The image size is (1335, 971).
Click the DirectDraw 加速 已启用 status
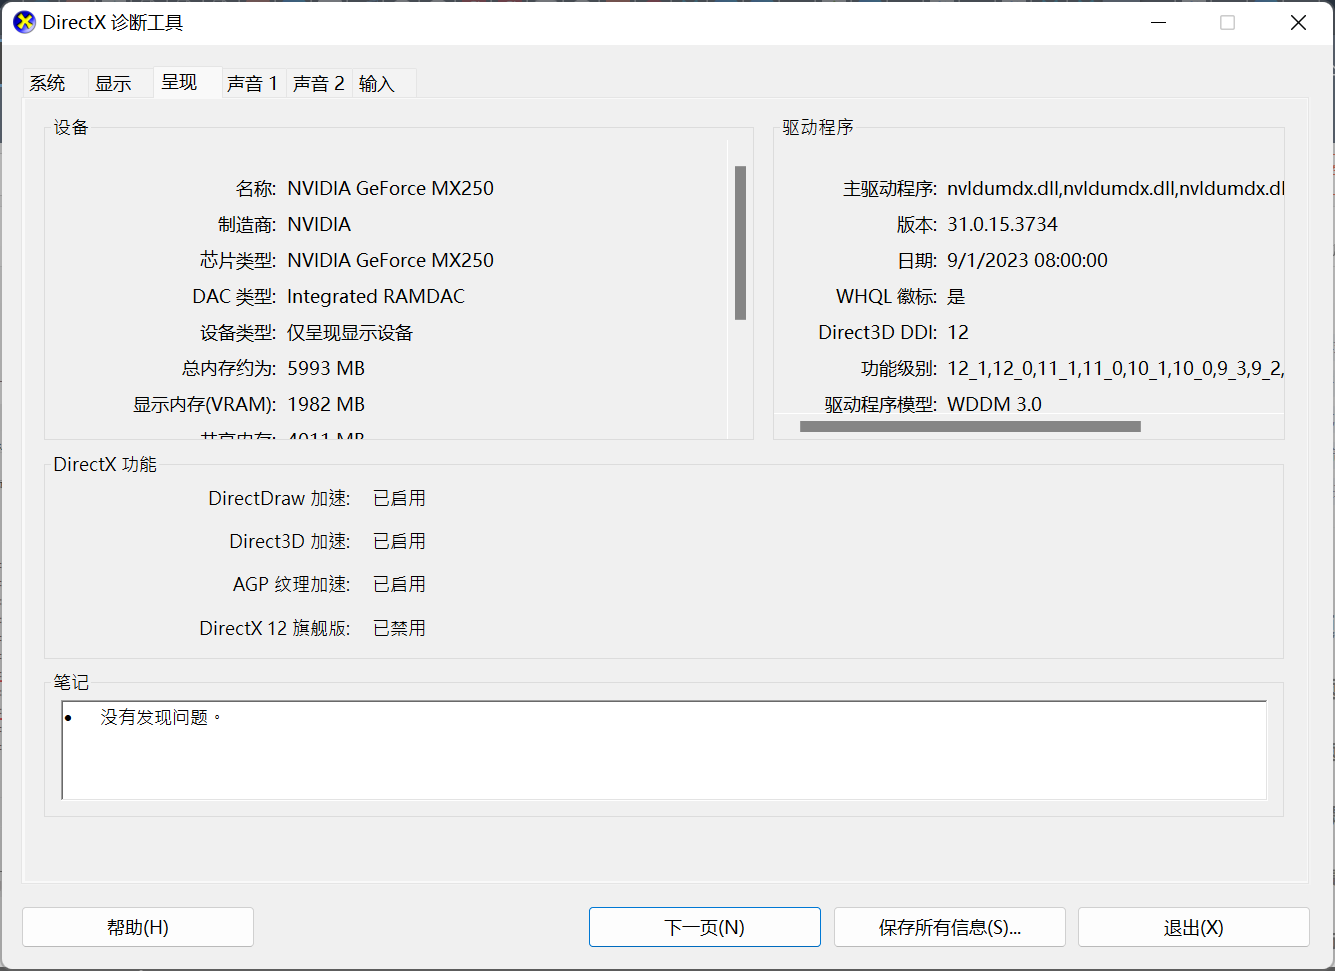(x=399, y=498)
